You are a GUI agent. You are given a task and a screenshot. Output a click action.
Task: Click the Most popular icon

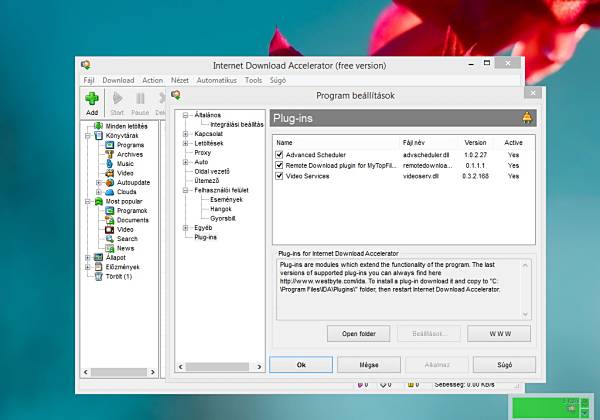[98, 201]
